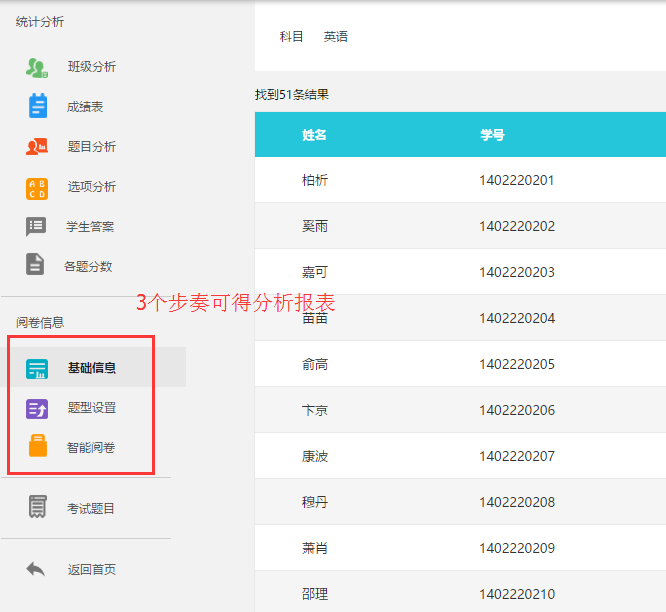666x612 pixels.
Task: Select the purple 题型设置 icon
Action: [x=37, y=408]
